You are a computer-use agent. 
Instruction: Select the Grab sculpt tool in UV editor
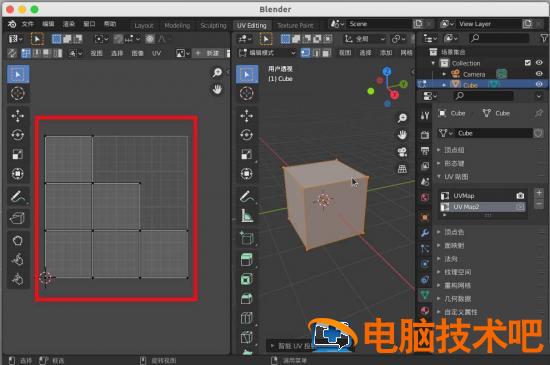pos(18,241)
